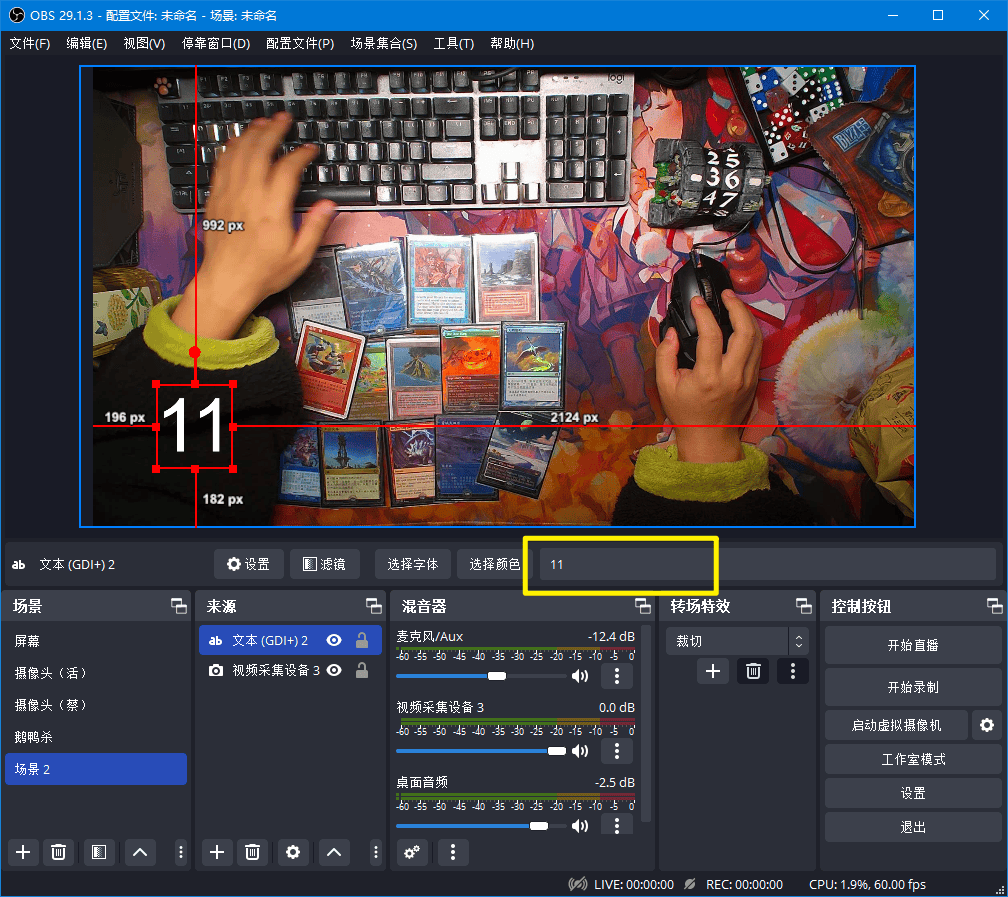Undock the 转场特效 panel
Screen dimensions: 1008x897
click(804, 606)
